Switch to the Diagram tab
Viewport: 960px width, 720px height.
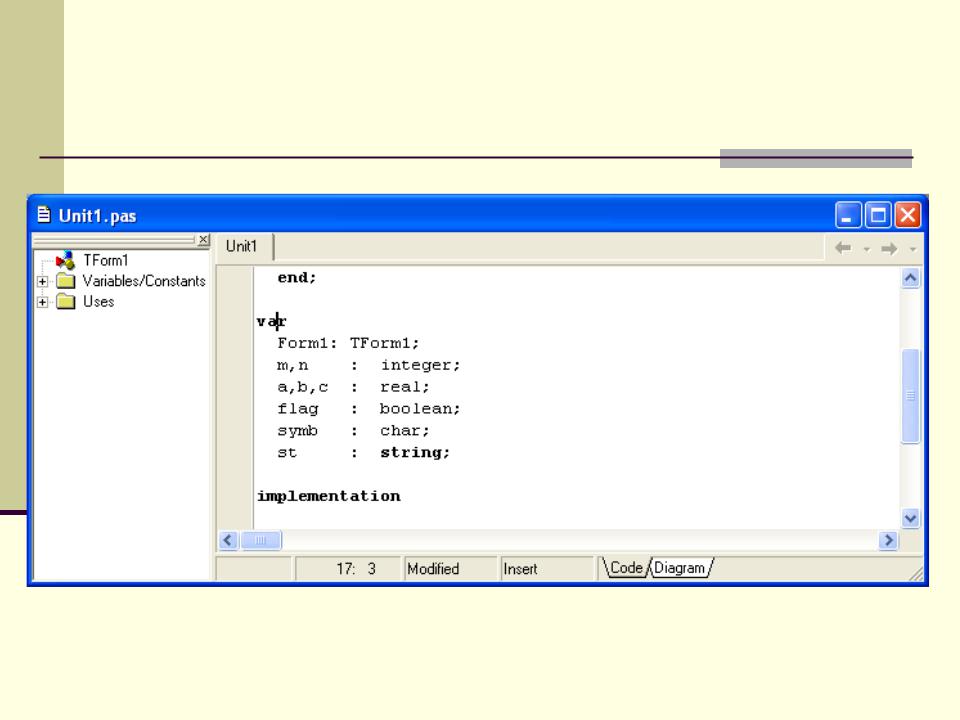click(680, 568)
